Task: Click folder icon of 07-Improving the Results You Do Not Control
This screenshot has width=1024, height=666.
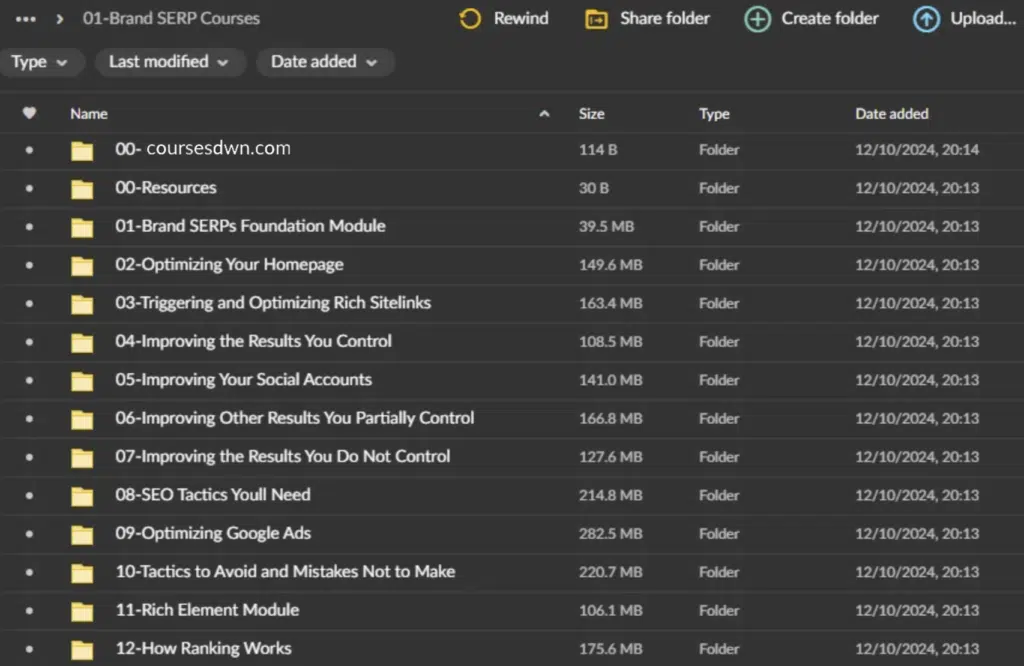Action: tap(82, 458)
